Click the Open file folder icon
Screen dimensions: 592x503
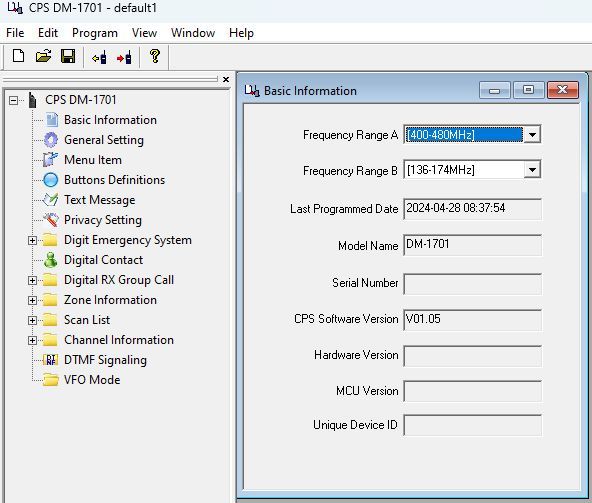pyautogui.click(x=43, y=57)
